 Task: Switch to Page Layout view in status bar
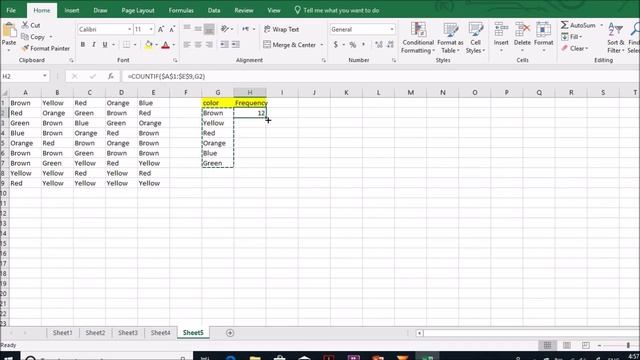567,345
